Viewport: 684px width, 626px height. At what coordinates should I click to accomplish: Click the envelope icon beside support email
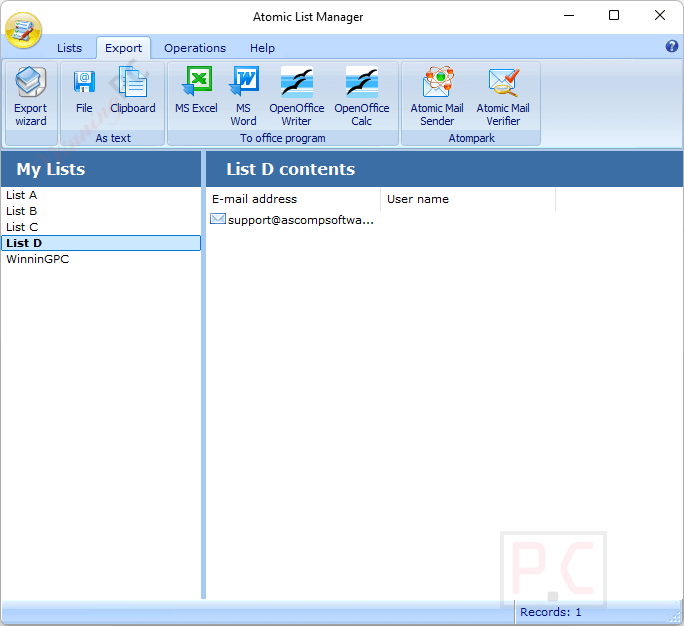218,219
